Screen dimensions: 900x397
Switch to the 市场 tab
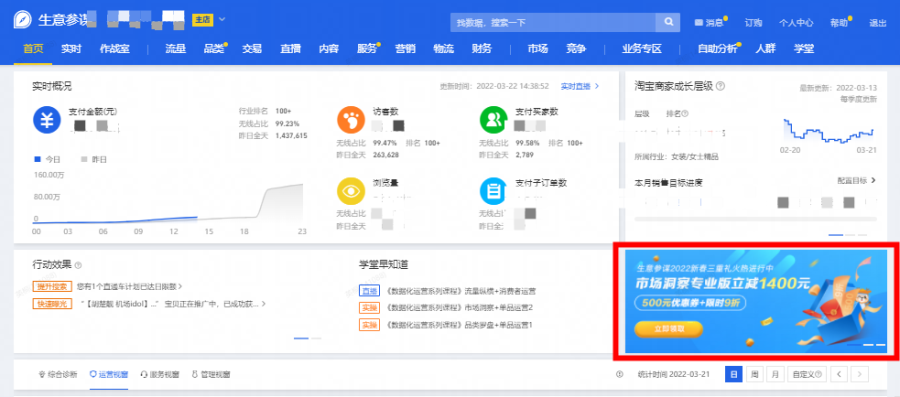tap(537, 49)
